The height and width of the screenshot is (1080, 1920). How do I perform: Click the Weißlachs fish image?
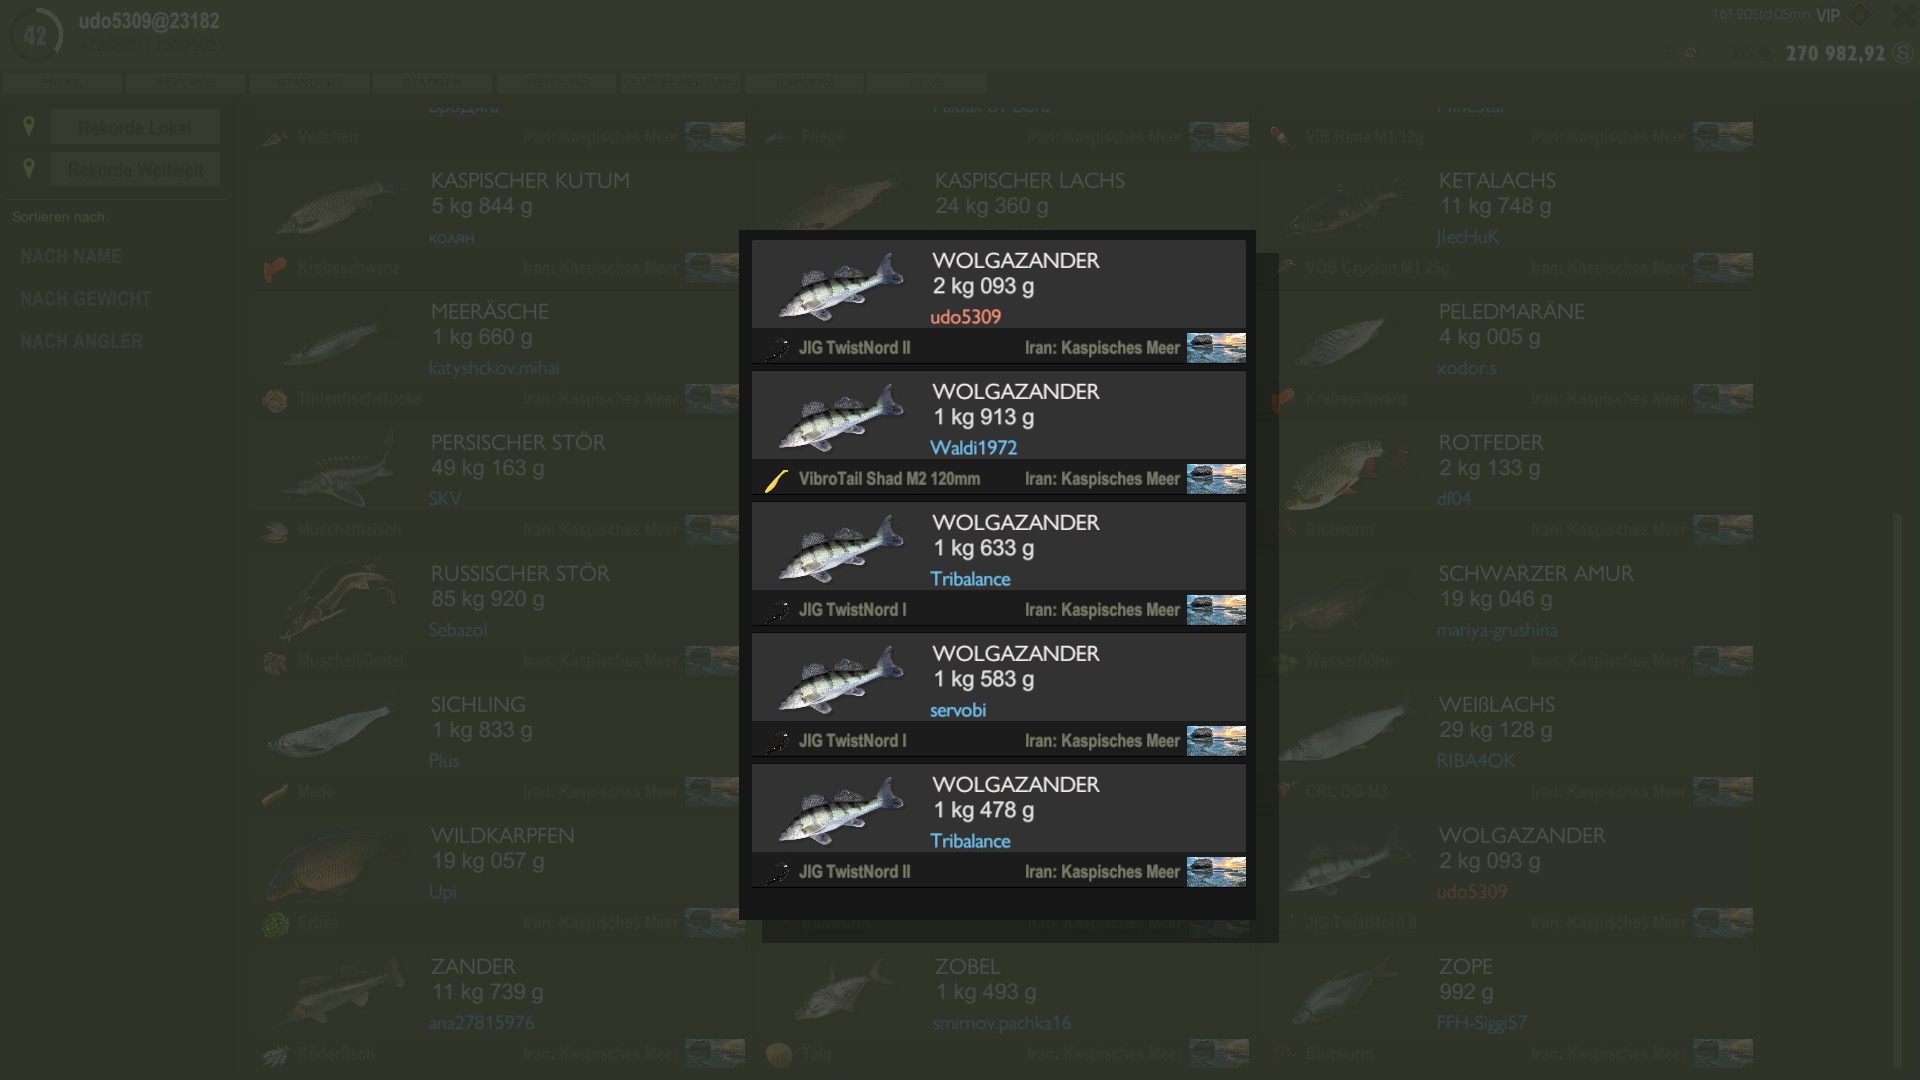click(x=1345, y=730)
